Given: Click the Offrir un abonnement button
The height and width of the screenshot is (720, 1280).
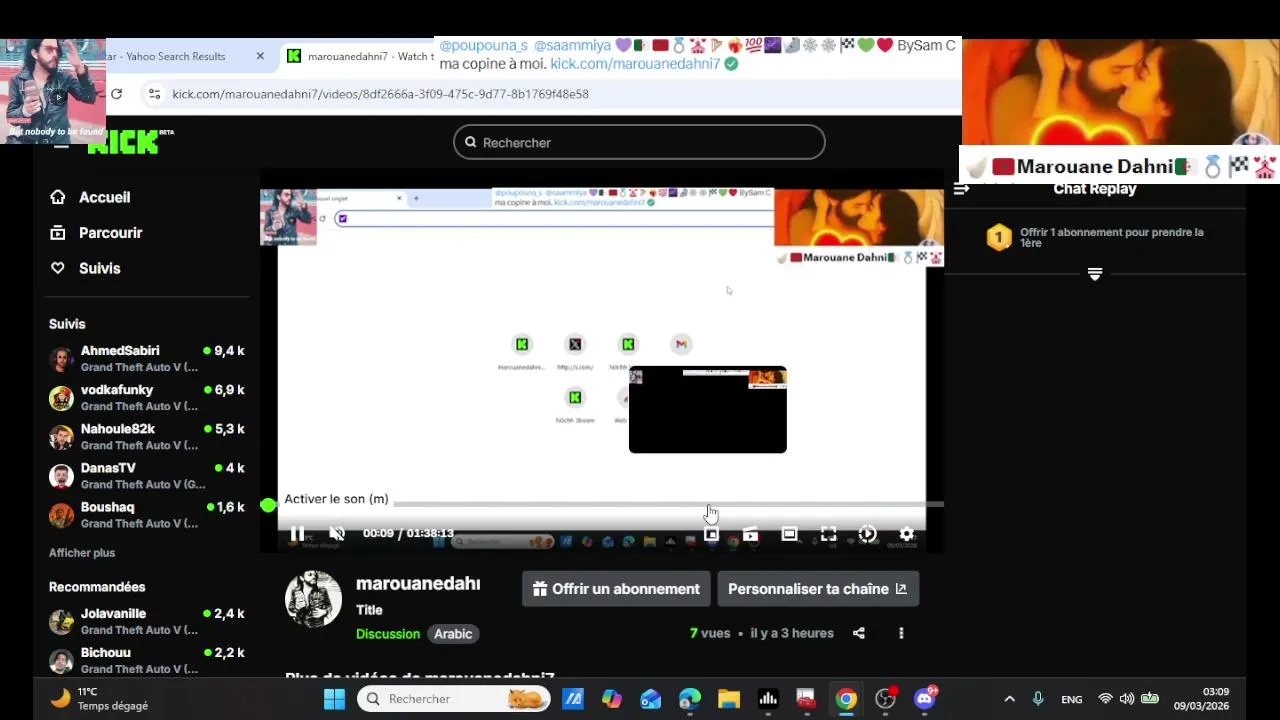Looking at the screenshot, I should (616, 589).
